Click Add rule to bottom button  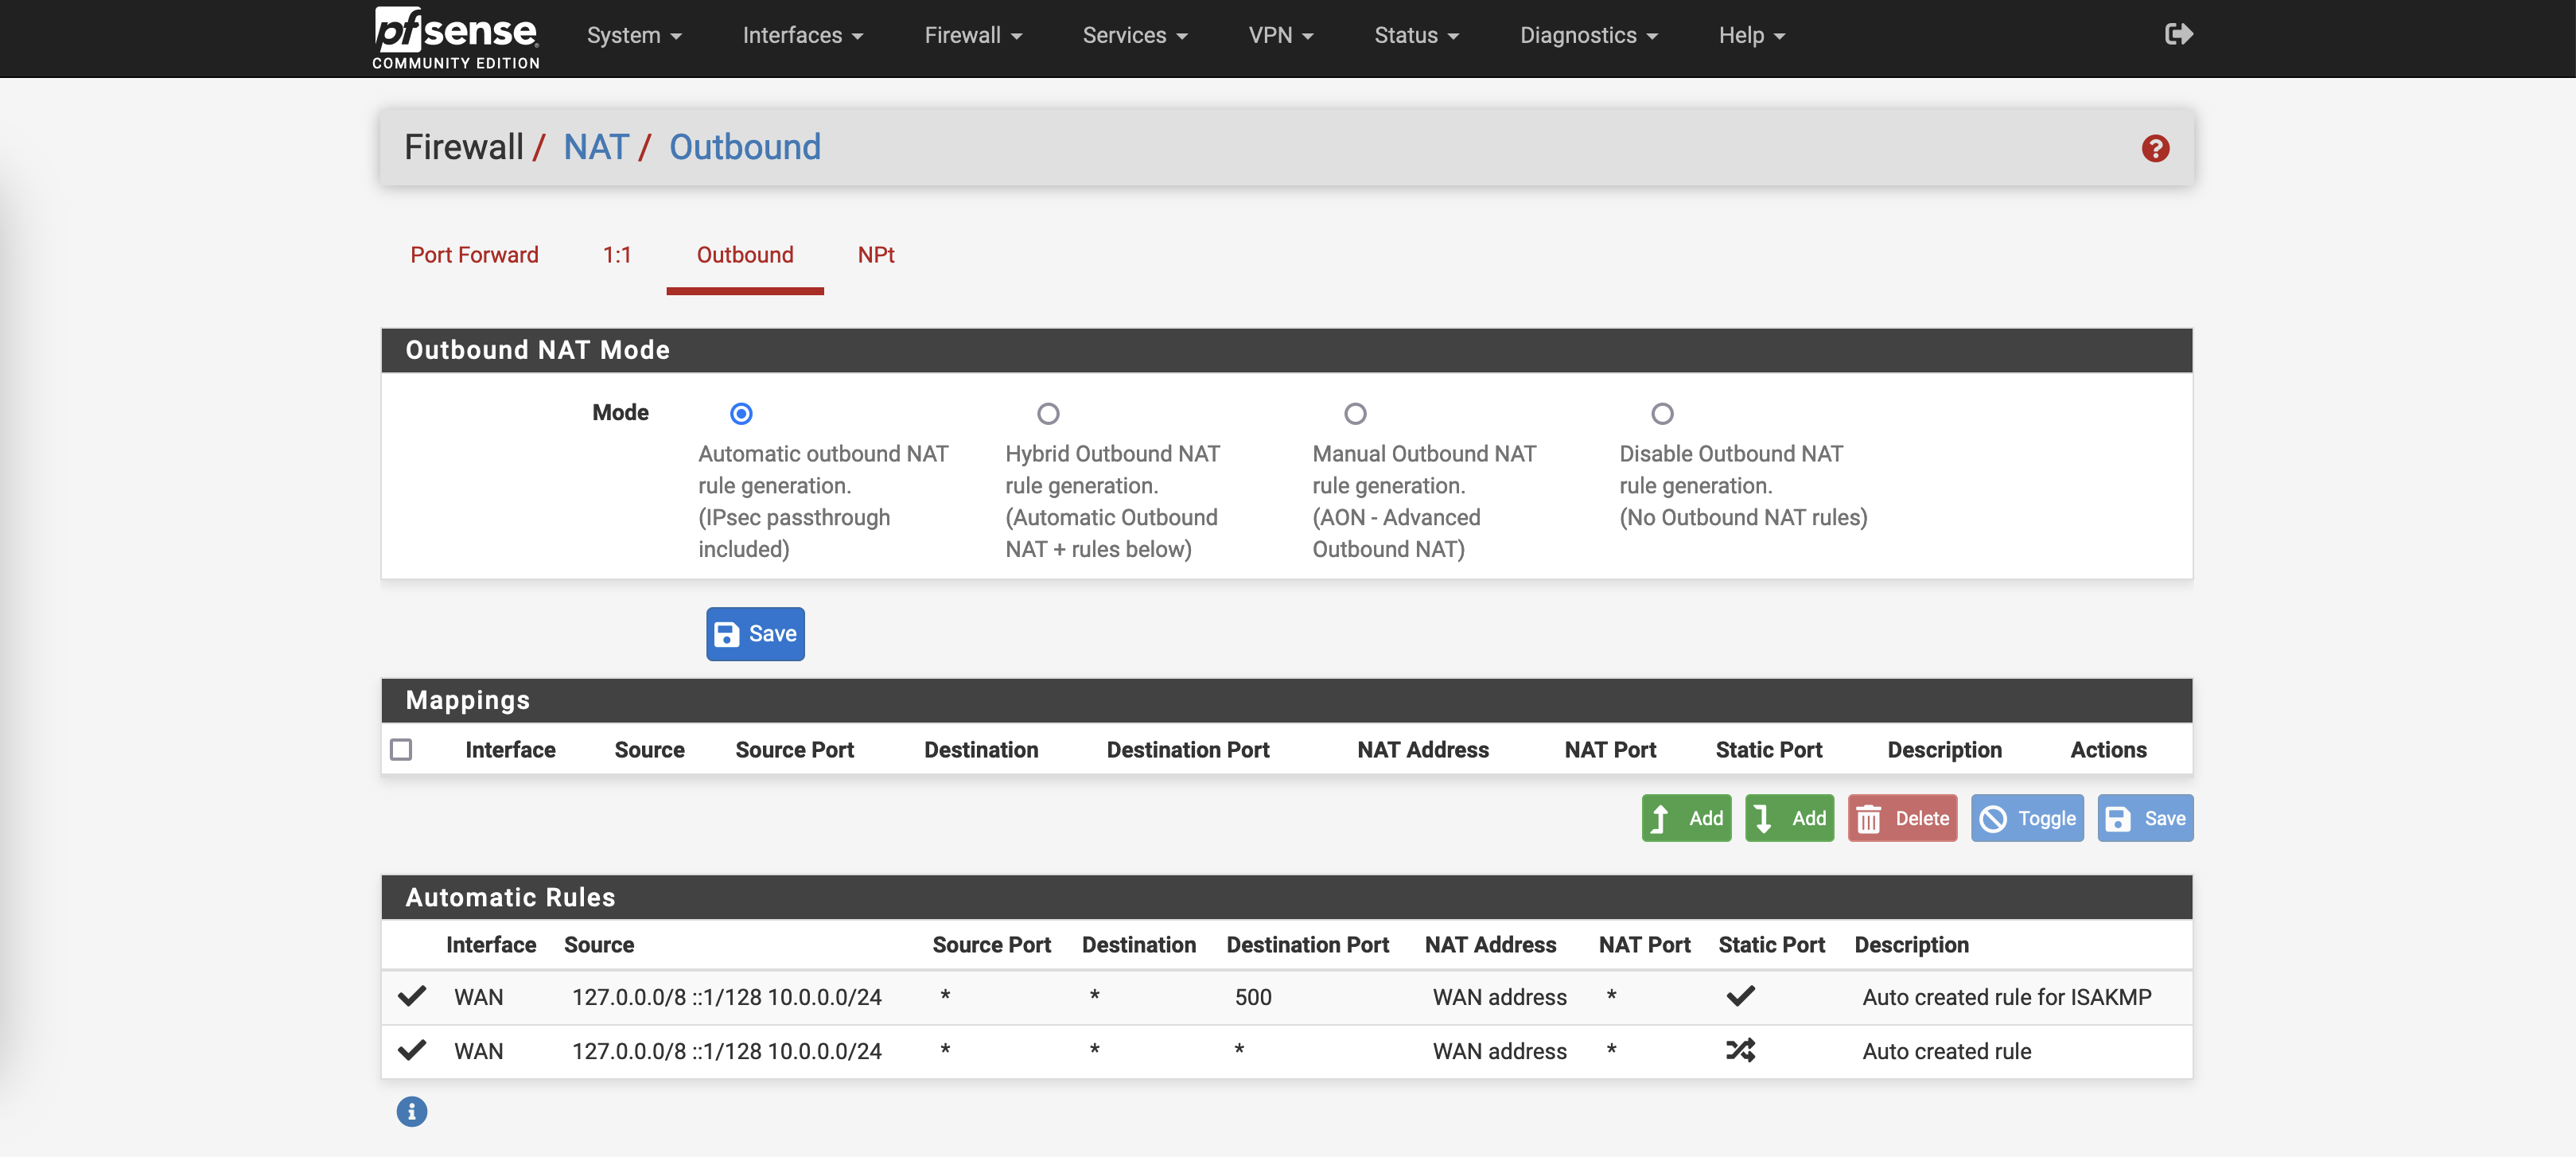pos(1789,818)
